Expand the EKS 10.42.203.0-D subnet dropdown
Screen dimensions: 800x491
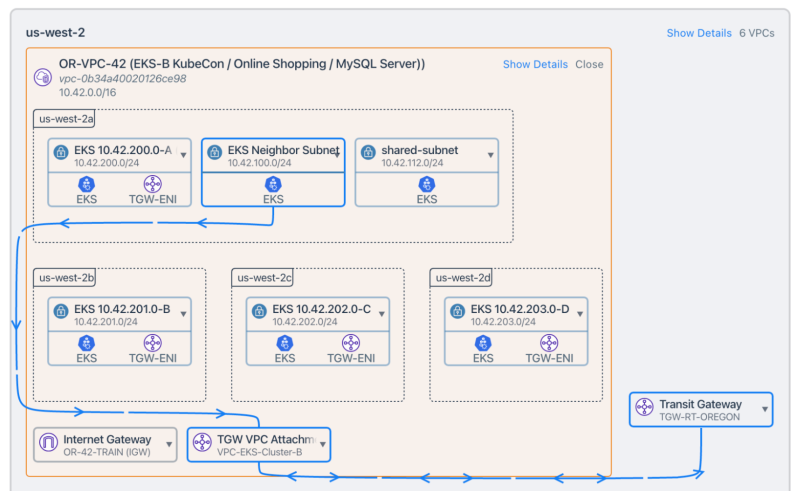(580, 314)
